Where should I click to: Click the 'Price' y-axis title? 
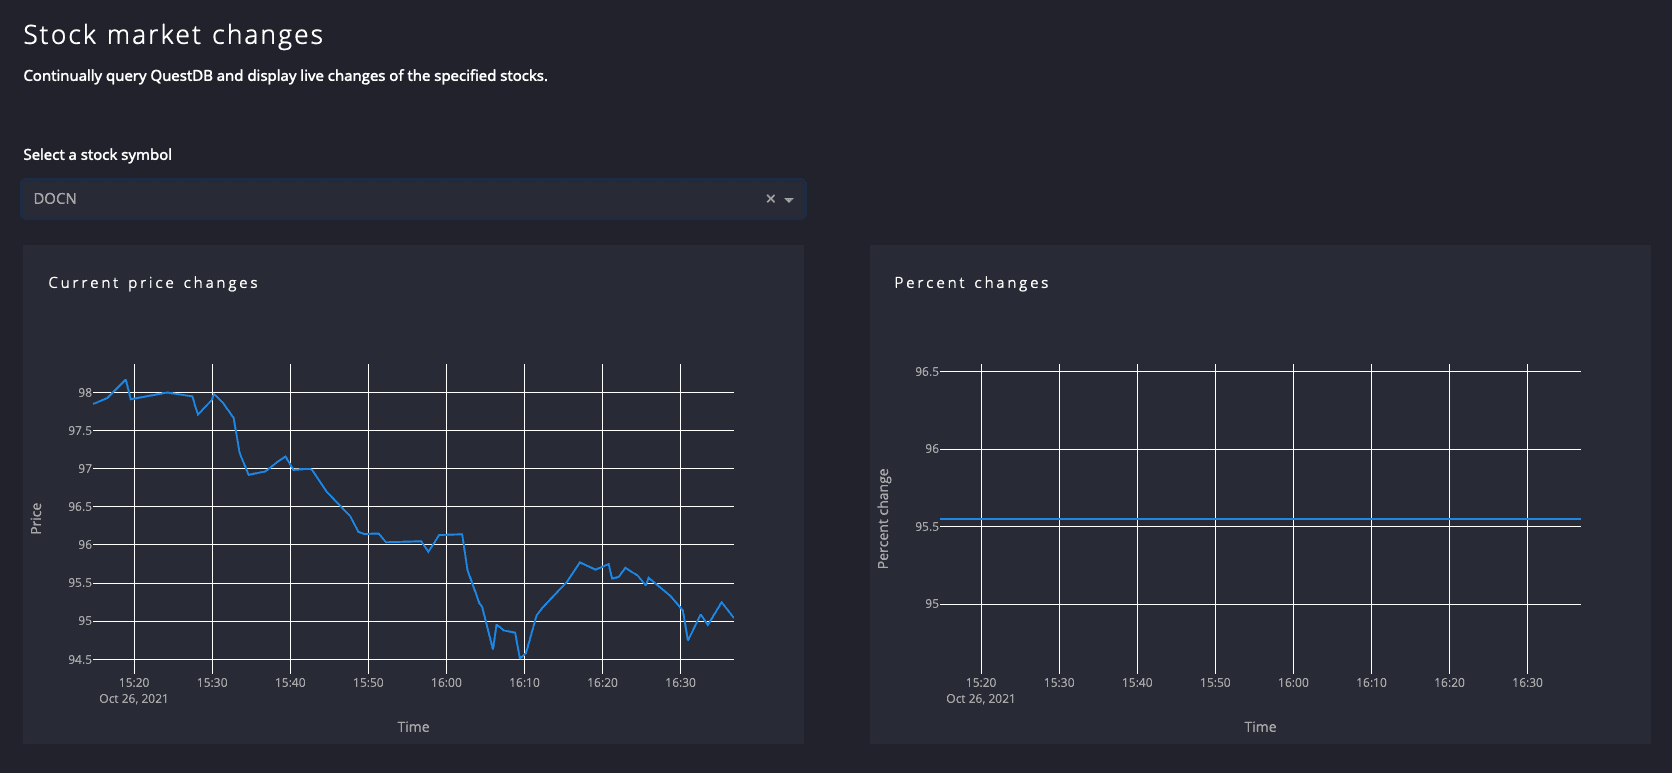[37, 518]
